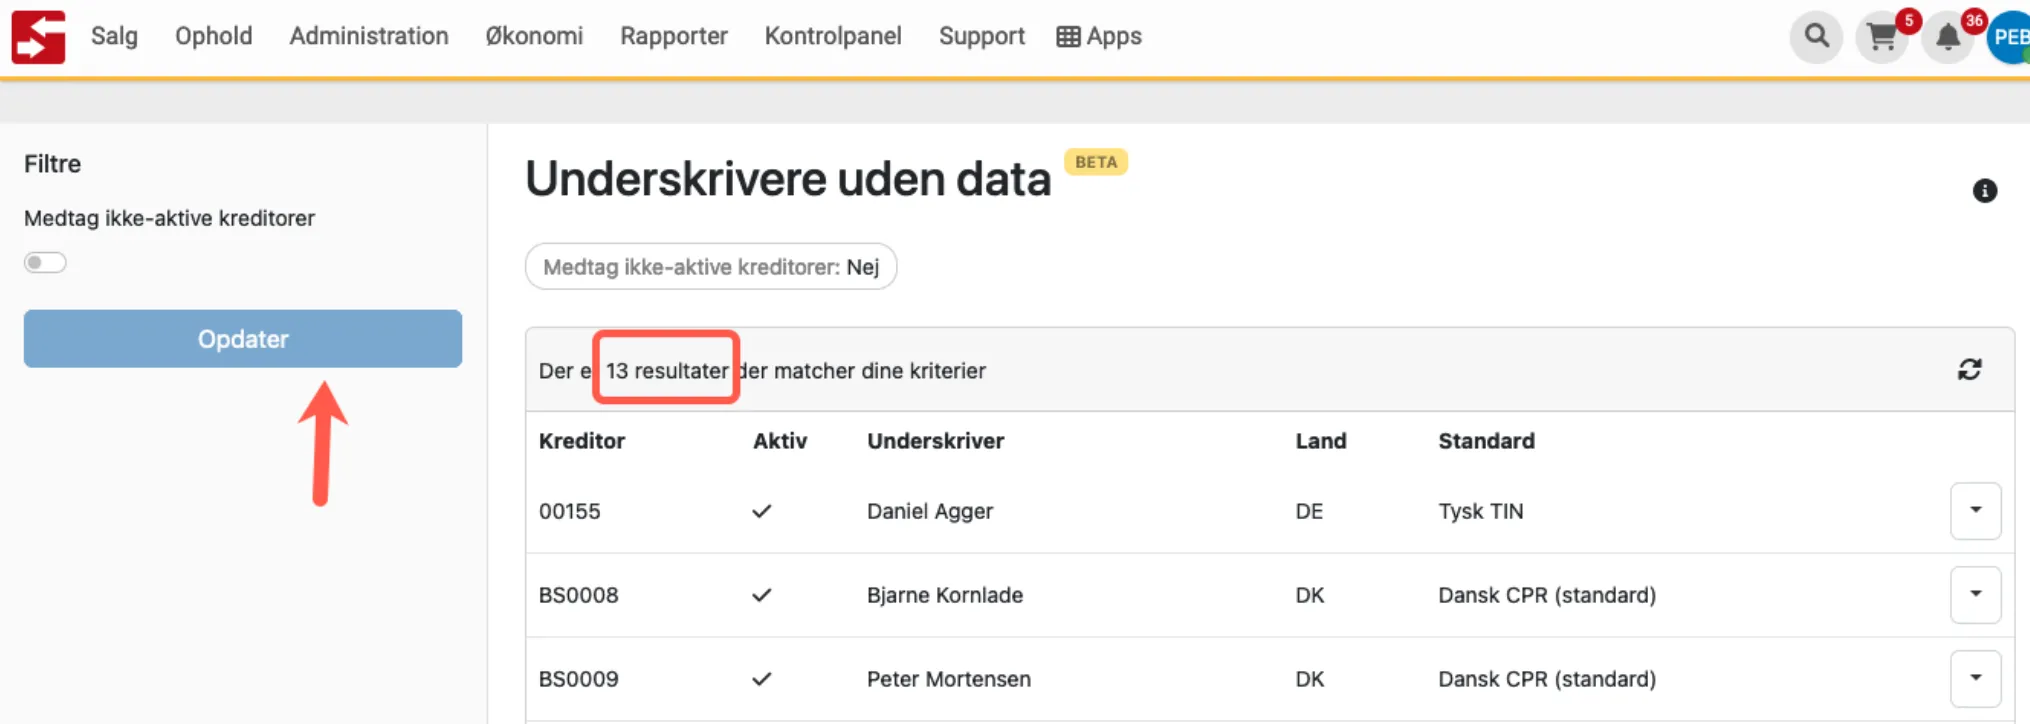
Task: Open the notifications bell showing 36
Action: coord(1947,37)
